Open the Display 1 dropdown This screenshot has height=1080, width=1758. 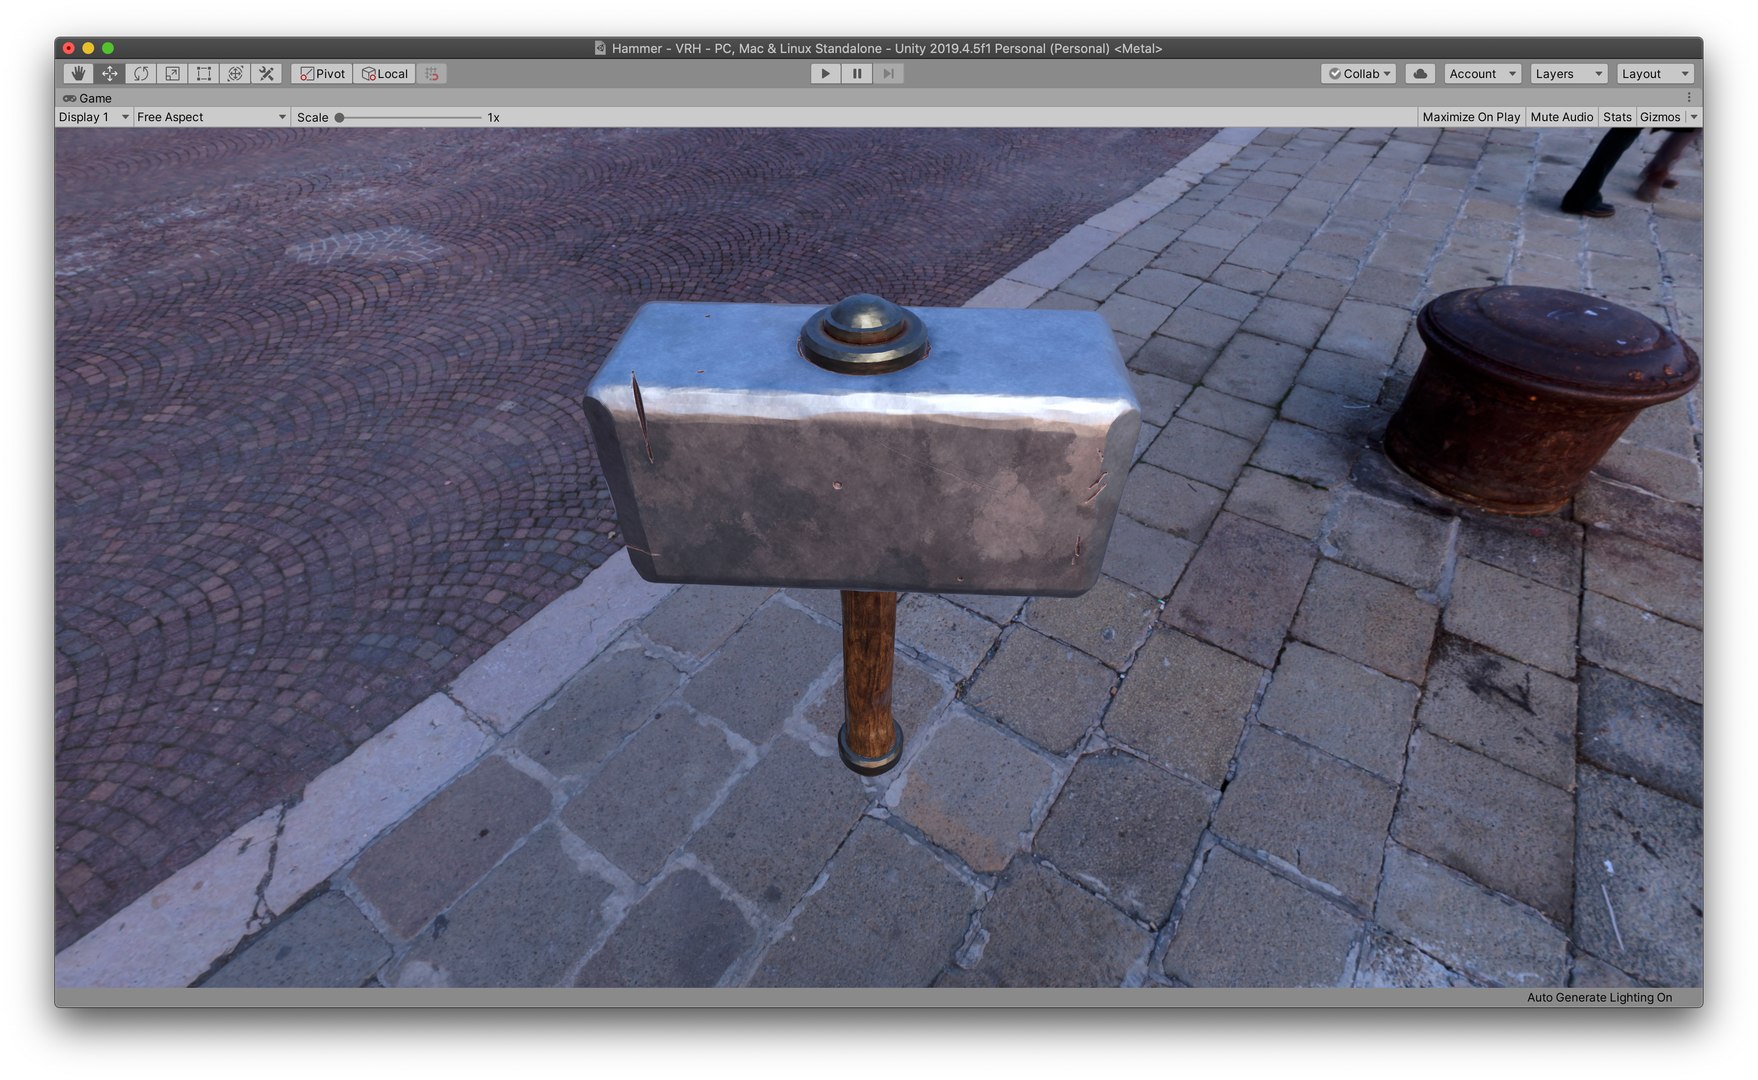click(94, 117)
